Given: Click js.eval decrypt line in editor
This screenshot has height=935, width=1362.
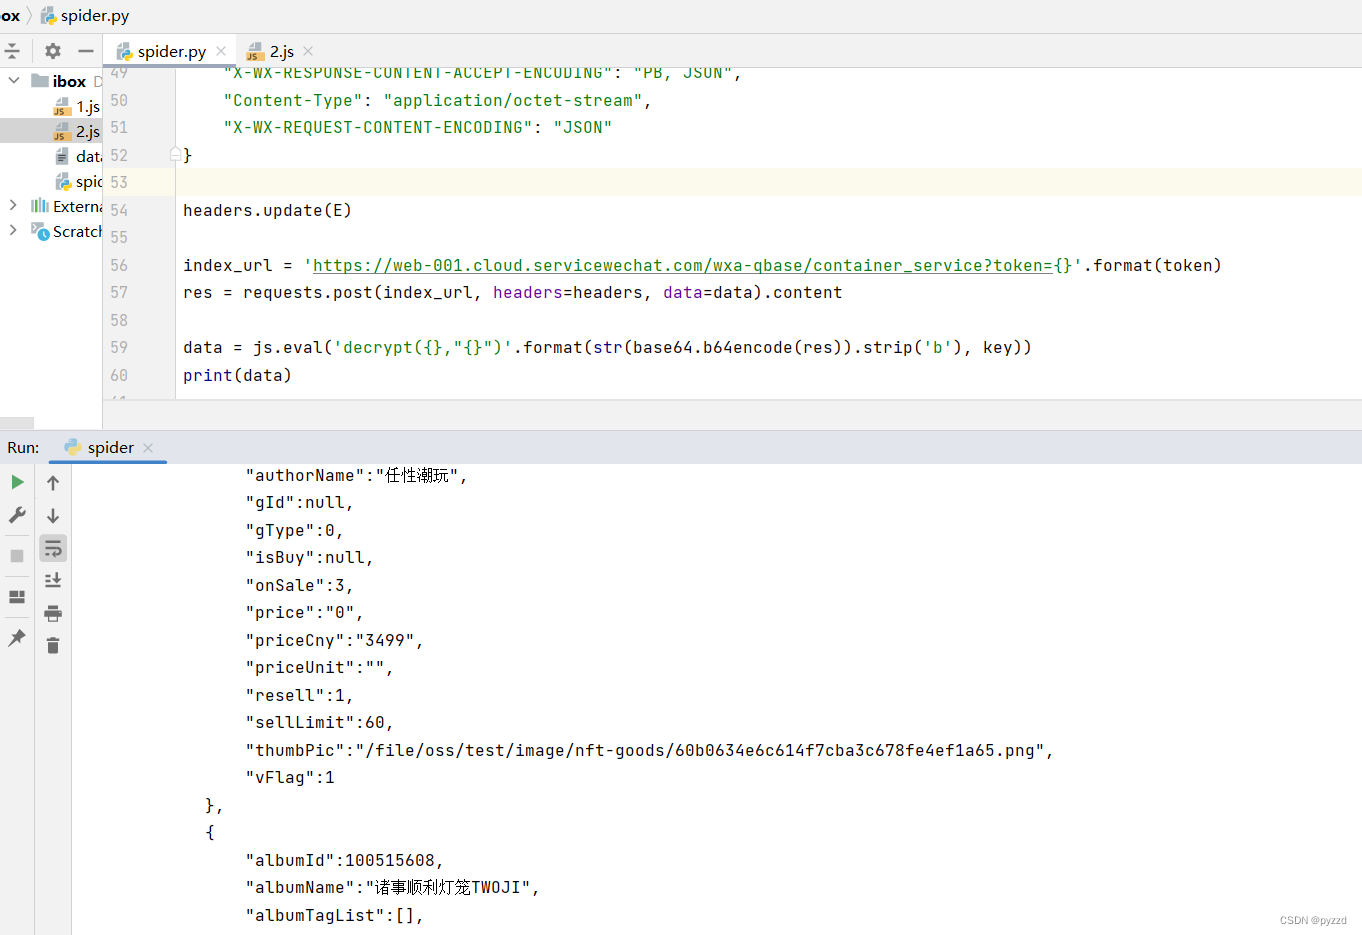Looking at the screenshot, I should point(607,347).
